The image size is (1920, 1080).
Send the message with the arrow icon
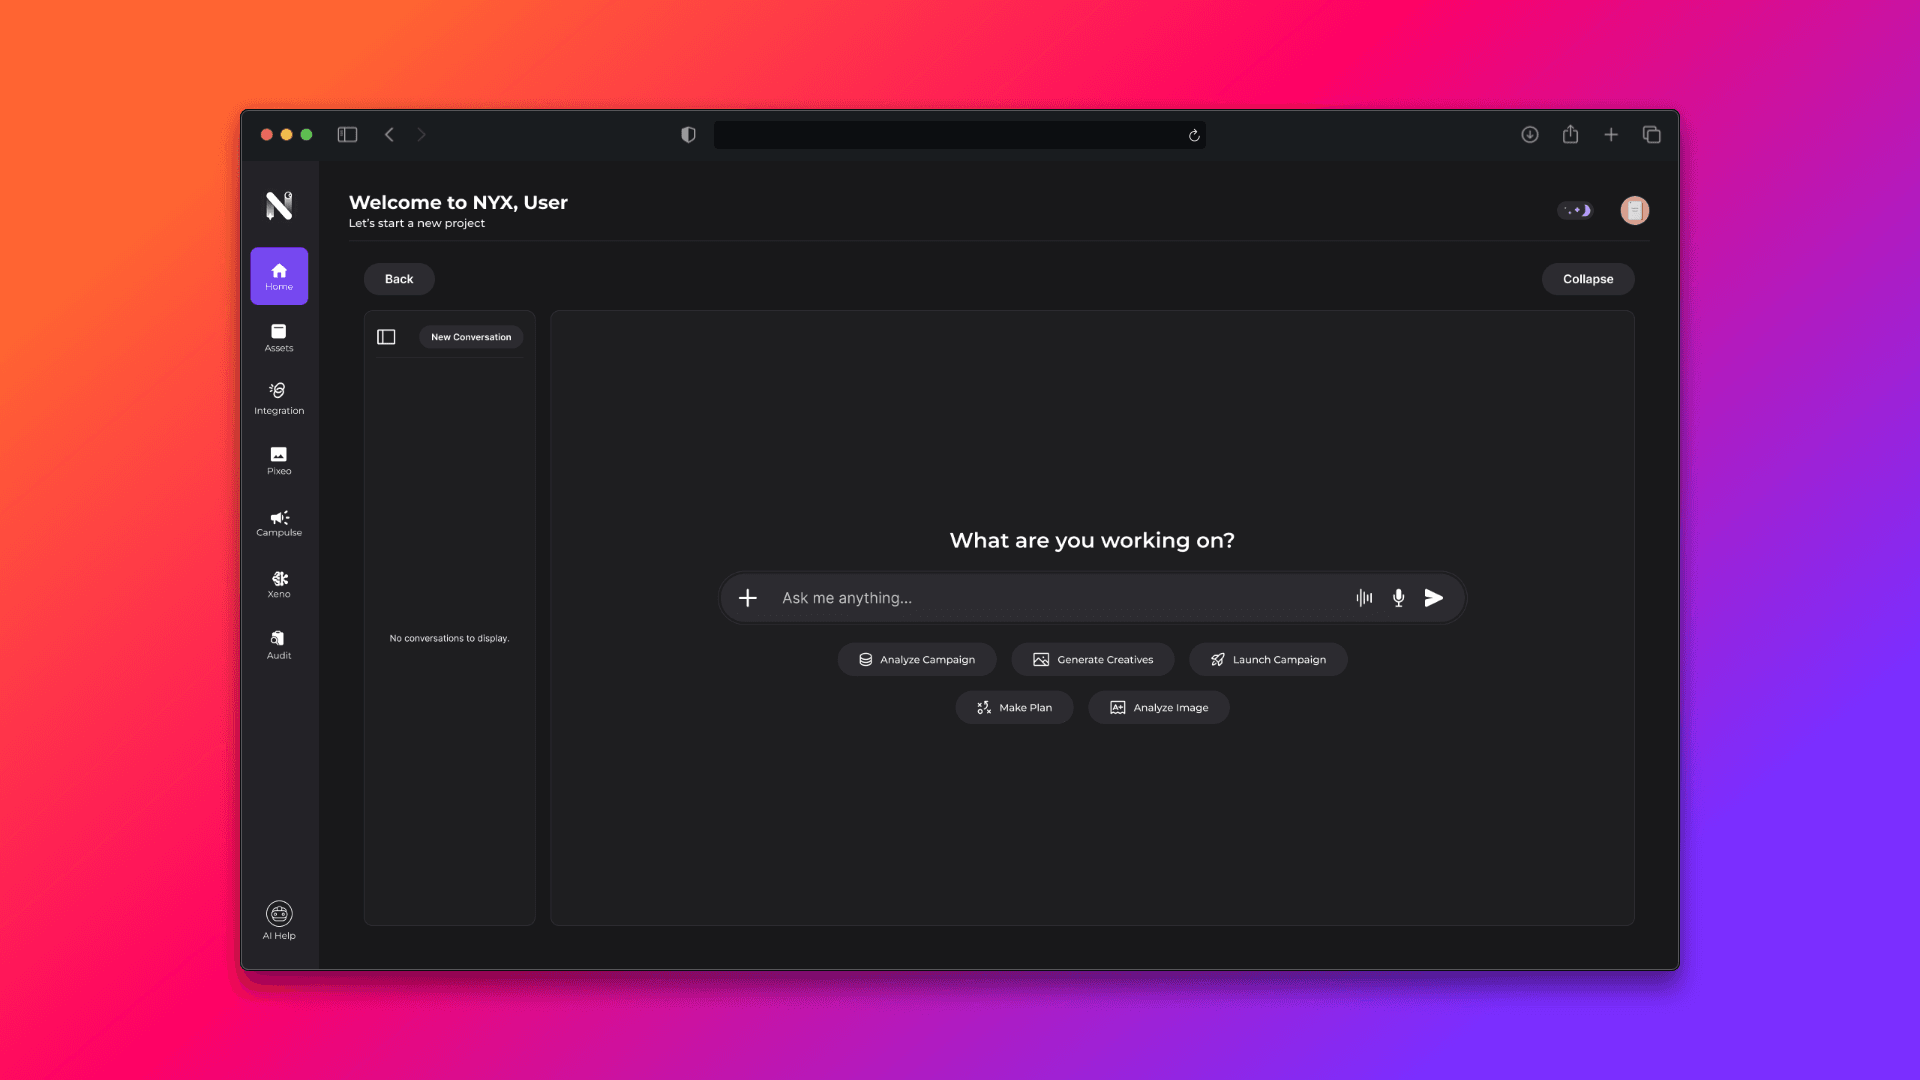coord(1434,598)
